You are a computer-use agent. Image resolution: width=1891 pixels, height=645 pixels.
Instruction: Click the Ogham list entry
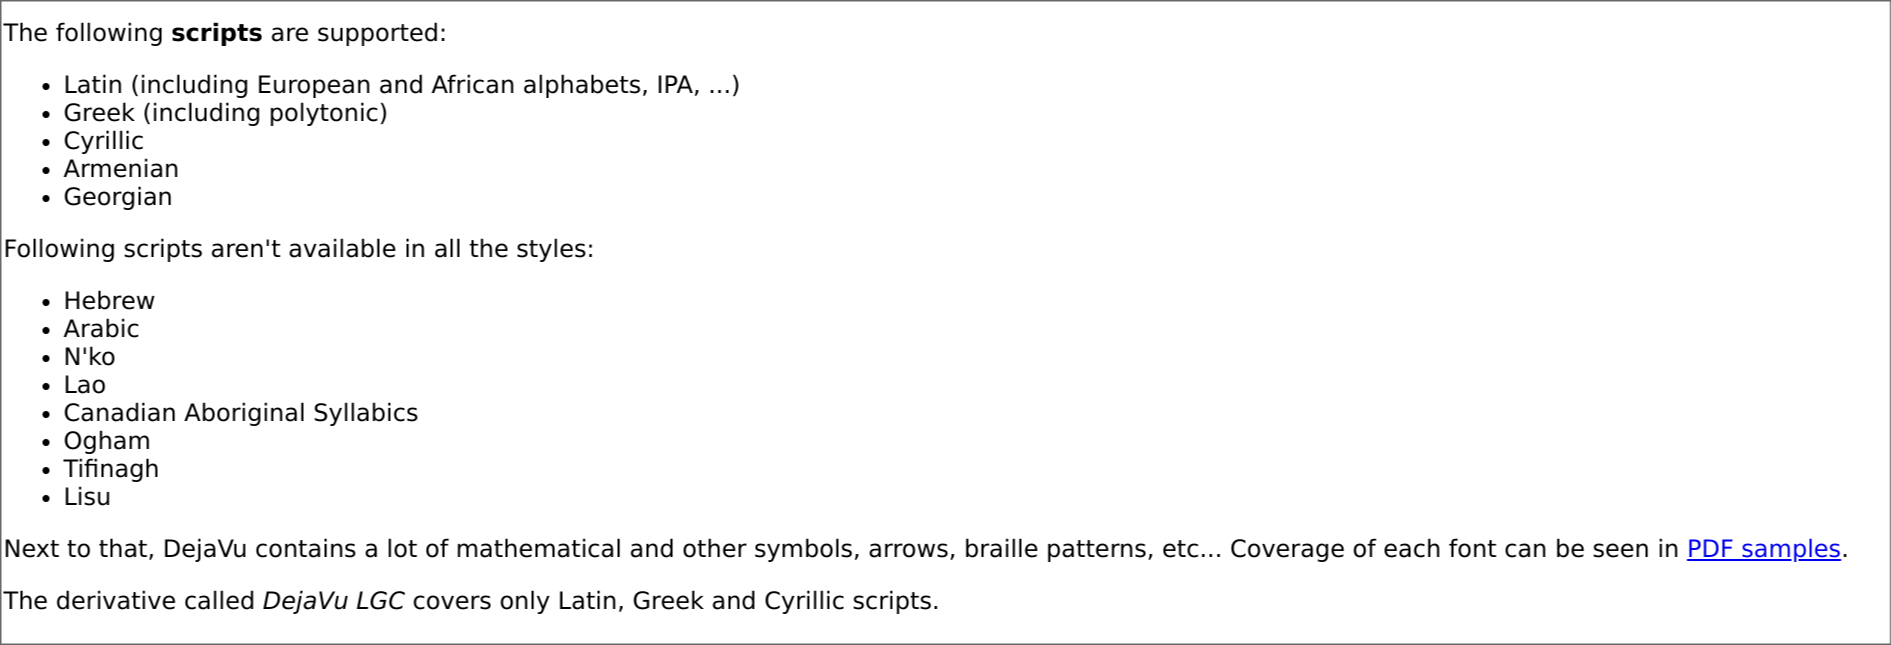coord(107,441)
